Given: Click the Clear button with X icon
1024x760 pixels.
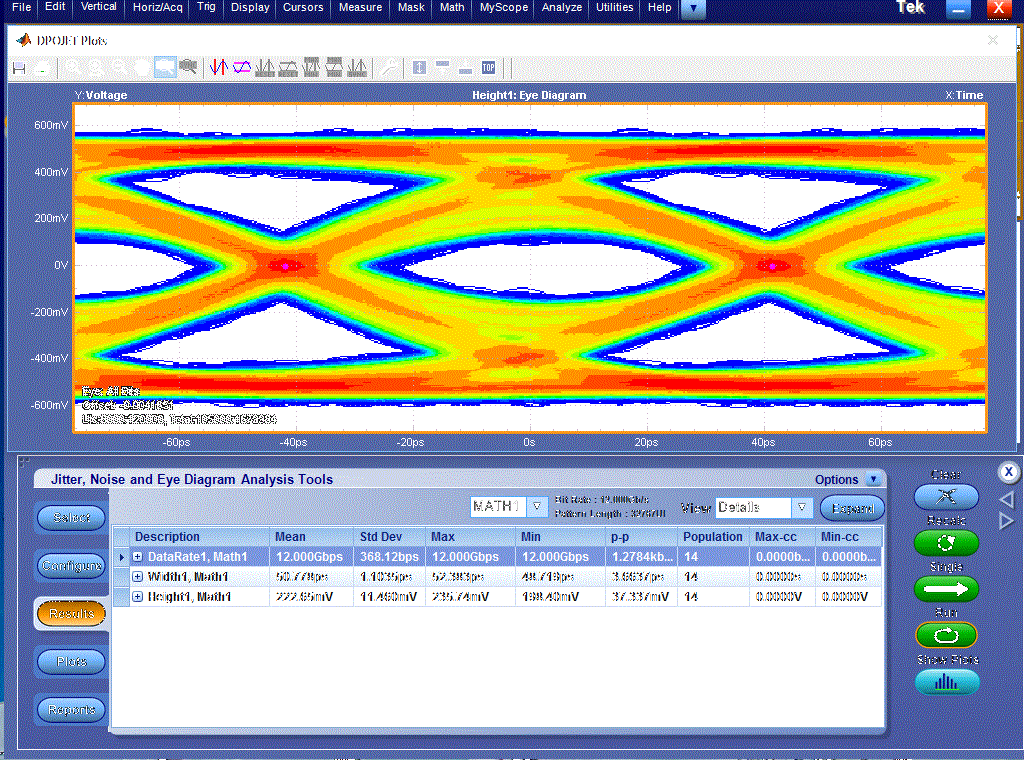Looking at the screenshot, I should [x=946, y=497].
